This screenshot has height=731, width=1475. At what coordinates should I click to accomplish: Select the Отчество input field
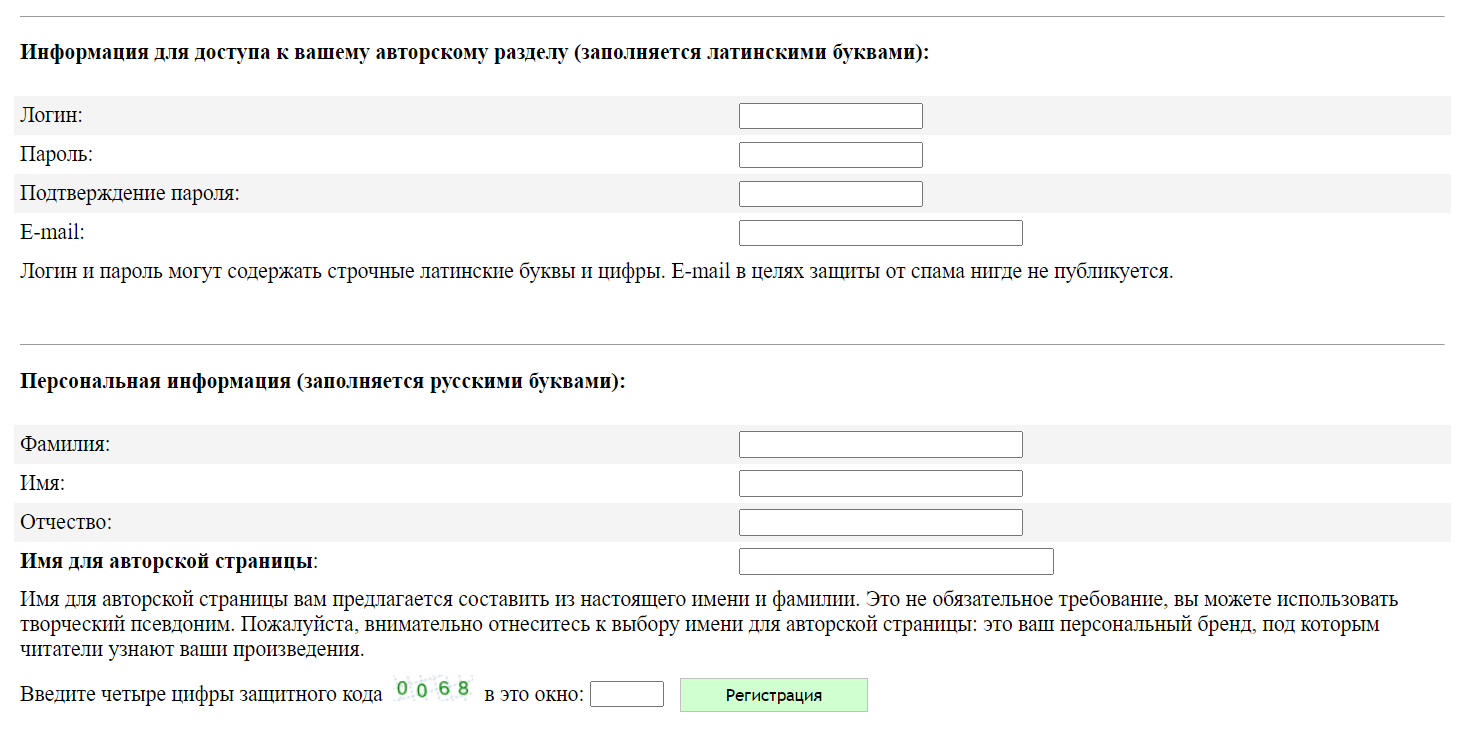[880, 522]
